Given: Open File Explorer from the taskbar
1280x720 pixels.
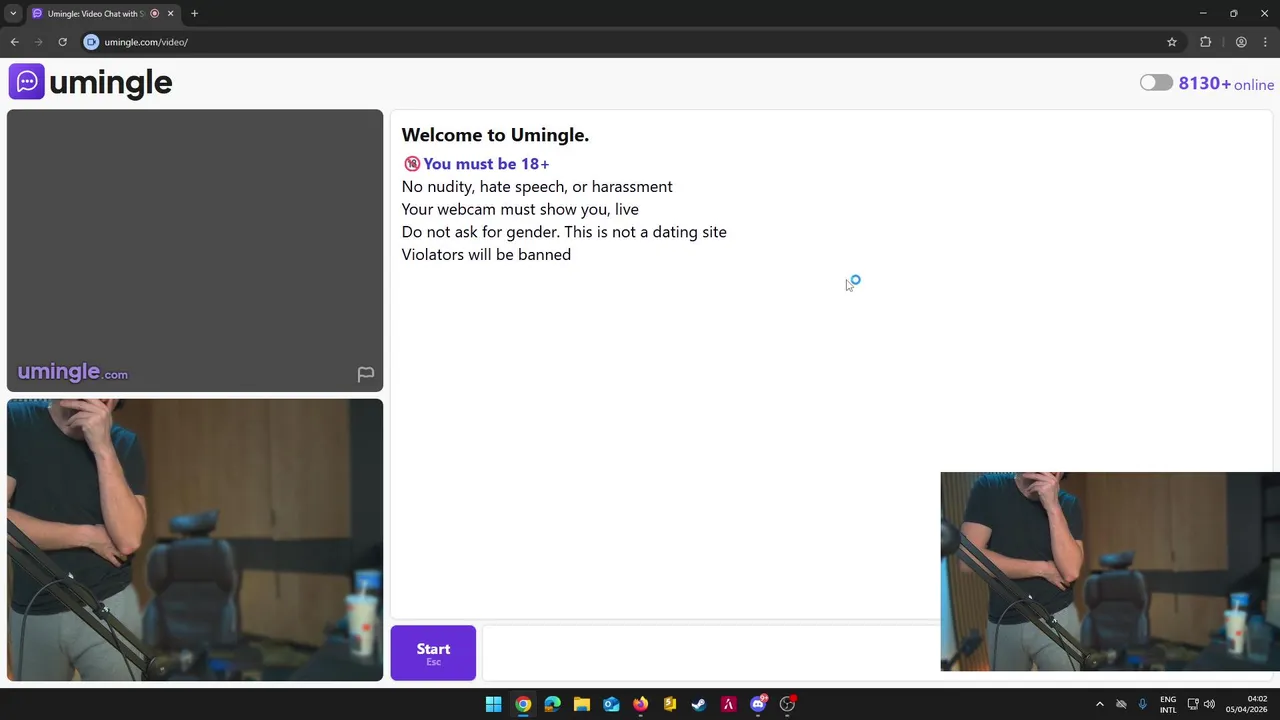Looking at the screenshot, I should [x=582, y=704].
